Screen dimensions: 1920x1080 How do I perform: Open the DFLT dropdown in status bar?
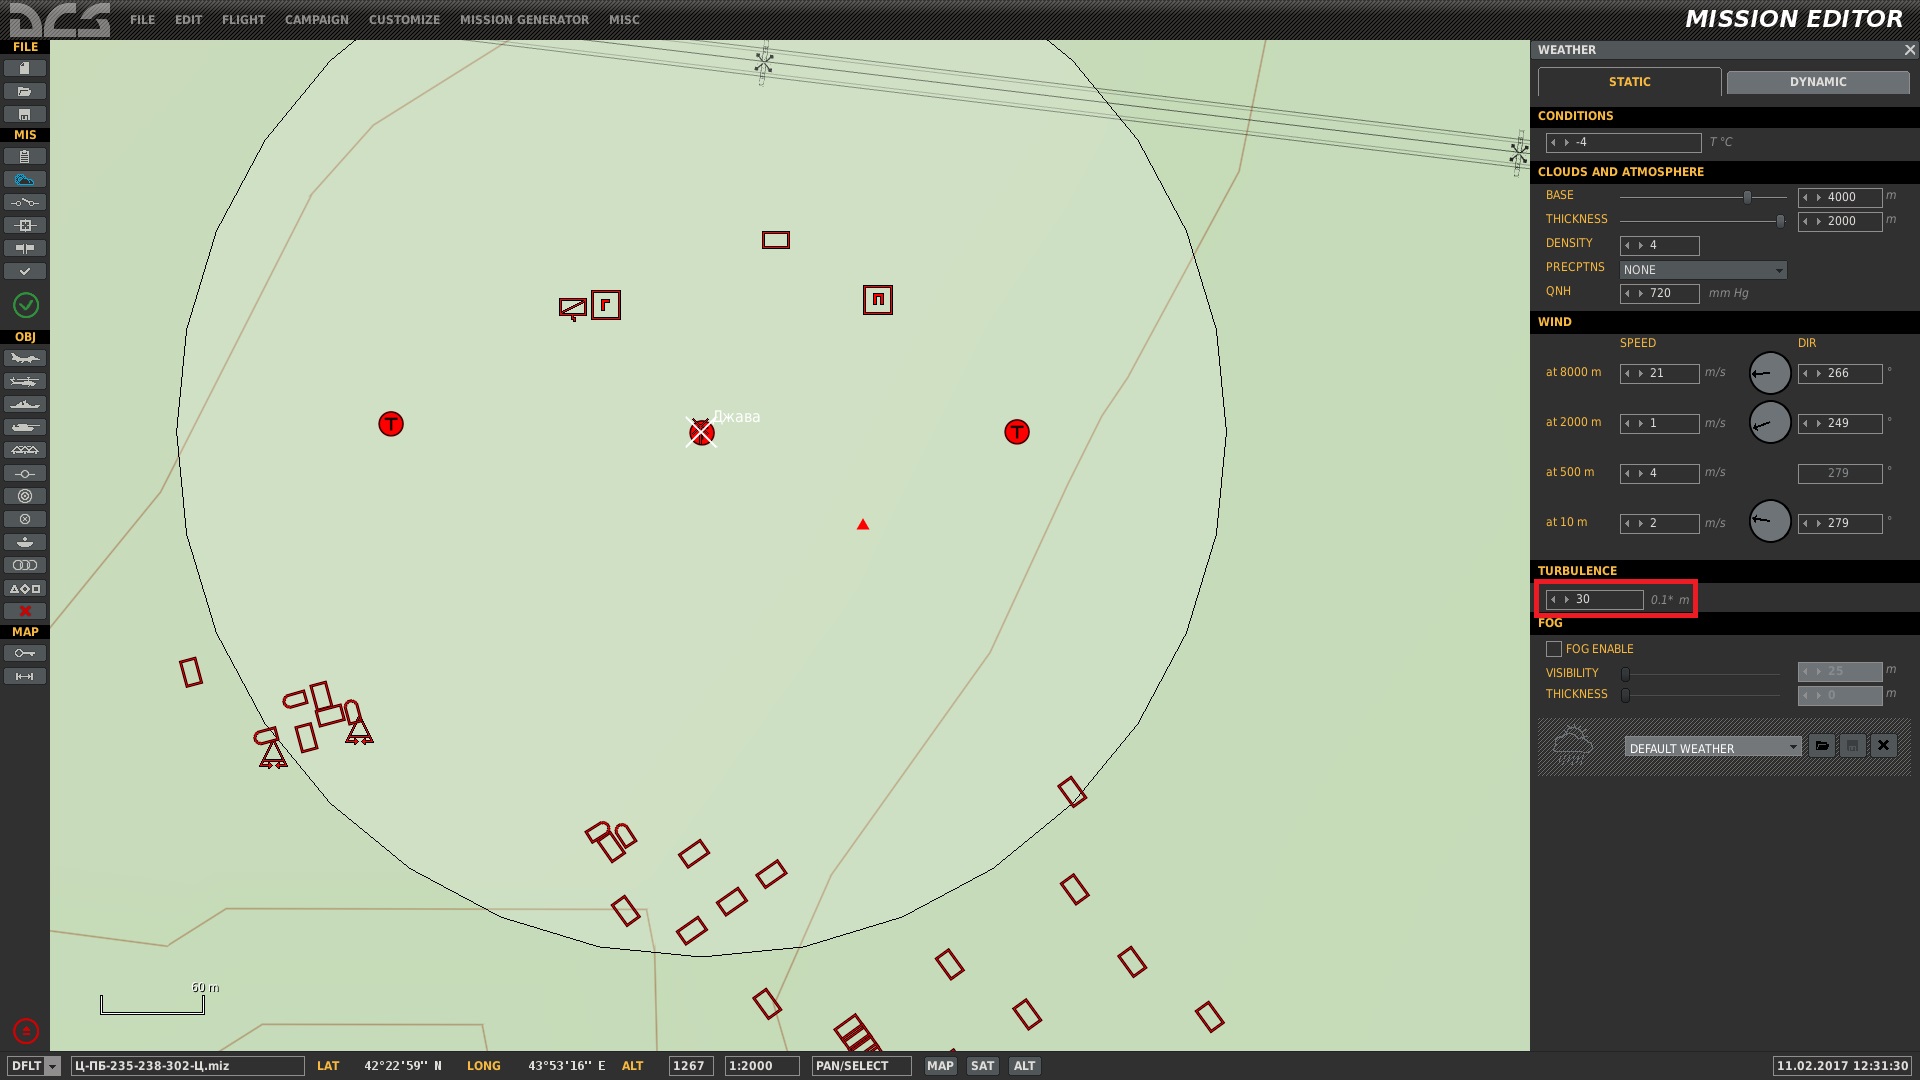tap(34, 1066)
